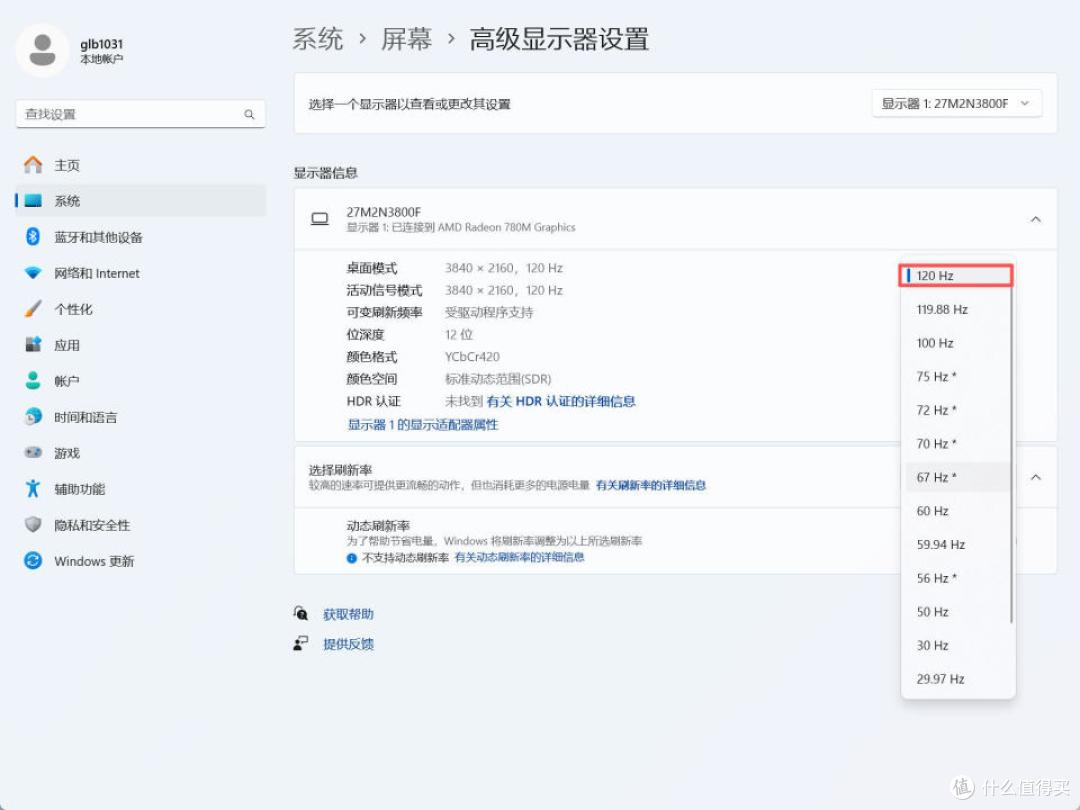This screenshot has width=1080, height=810.
Task: Click the Home house icon
Action: point(32,165)
